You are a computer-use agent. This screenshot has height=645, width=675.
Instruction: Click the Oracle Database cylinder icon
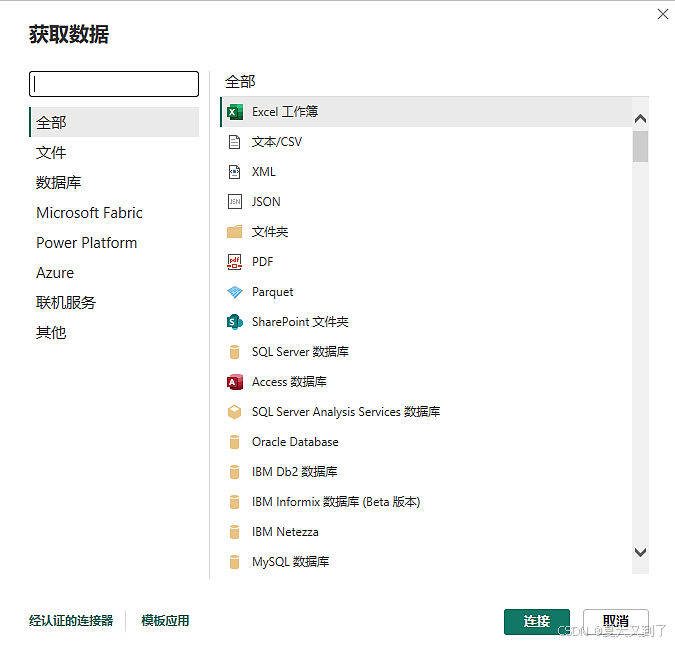pyautogui.click(x=234, y=442)
